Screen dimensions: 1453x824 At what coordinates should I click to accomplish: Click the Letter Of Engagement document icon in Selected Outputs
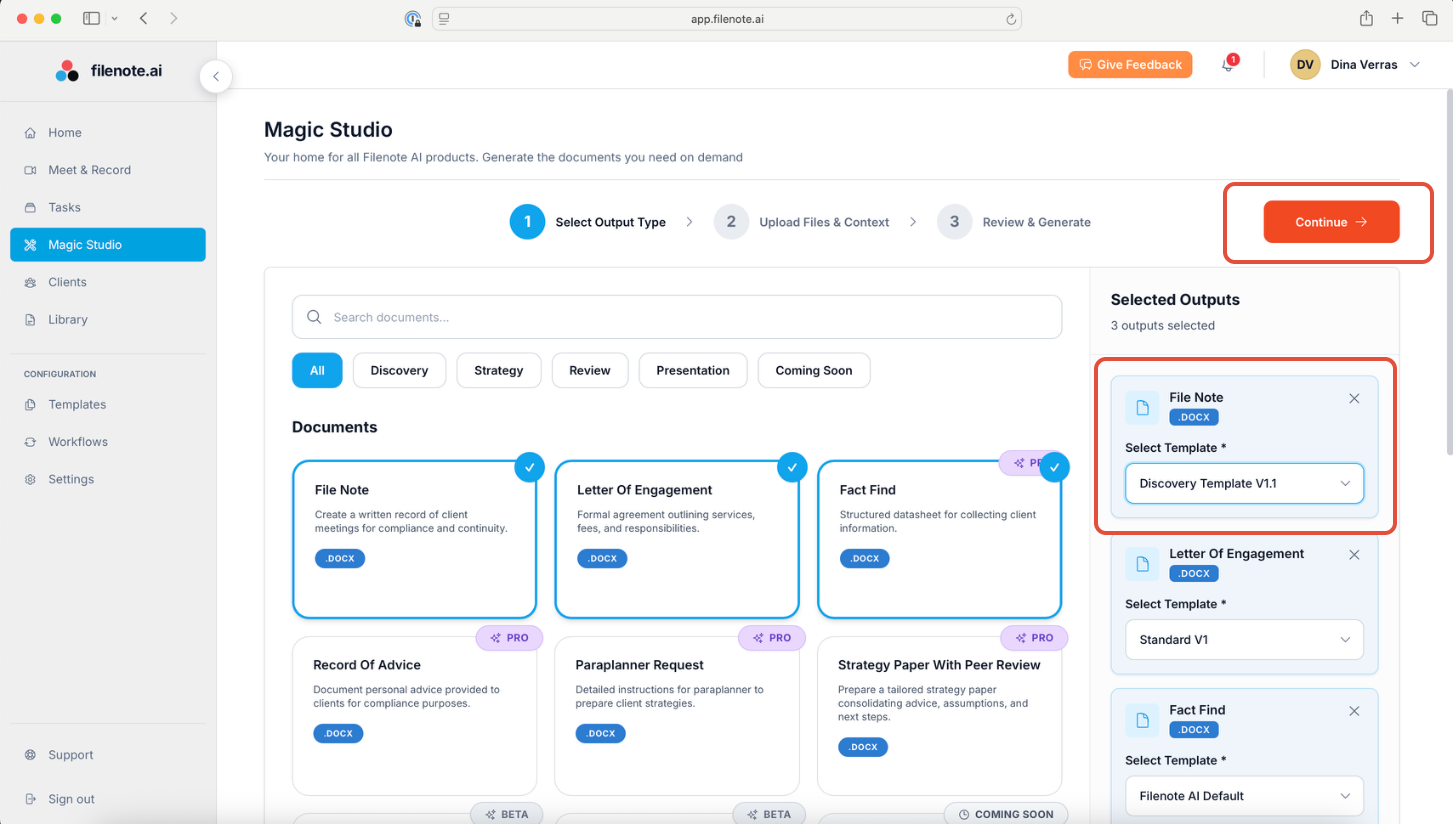[x=1142, y=564]
